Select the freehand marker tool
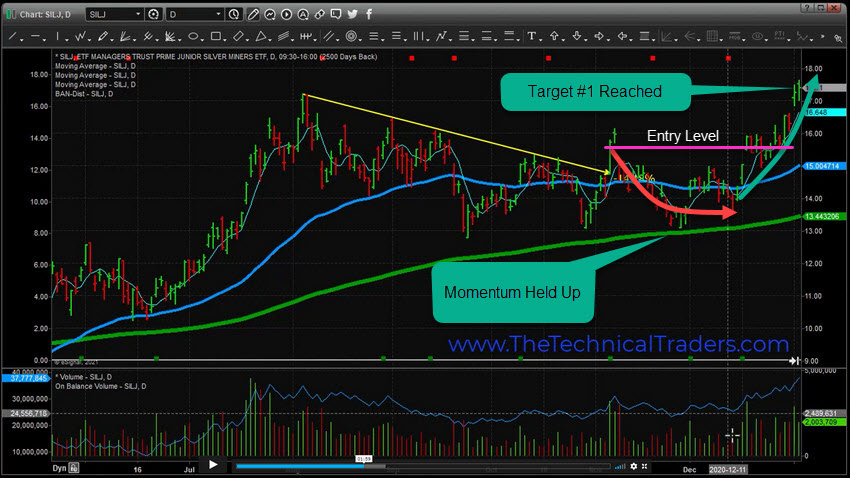850x478 pixels. point(102,37)
